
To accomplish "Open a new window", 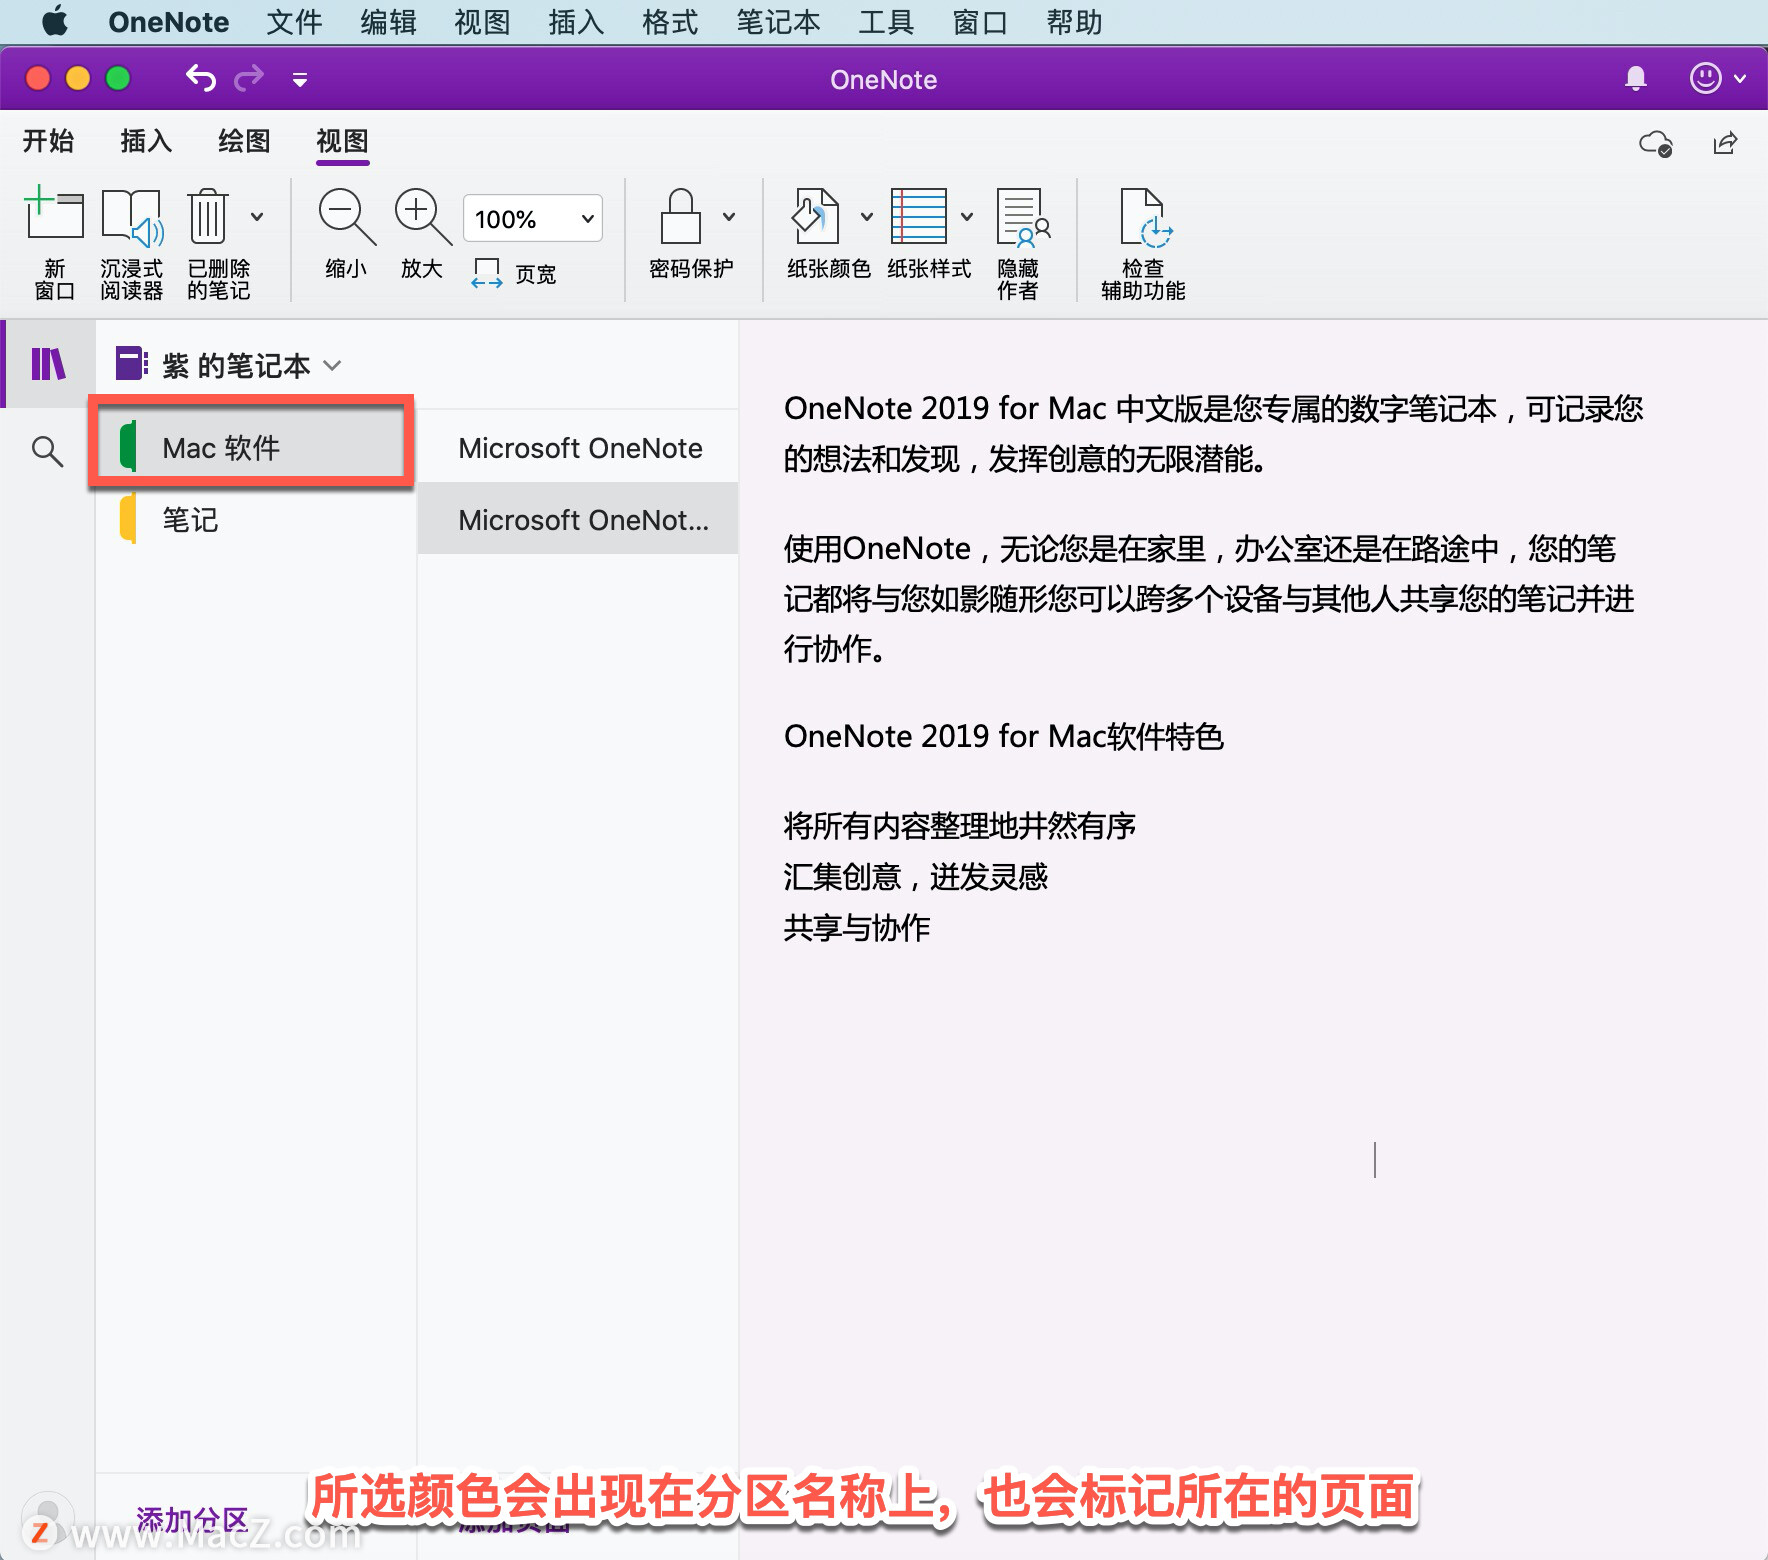I will [x=54, y=243].
